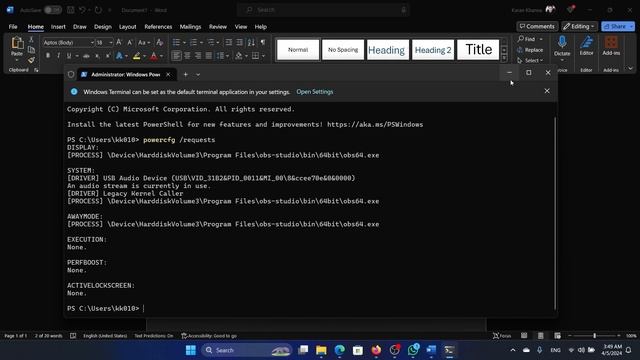Viewport: 640px width, 360px height.
Task: Click the Paste icon in Word's ribbon
Action: [x=17, y=43]
